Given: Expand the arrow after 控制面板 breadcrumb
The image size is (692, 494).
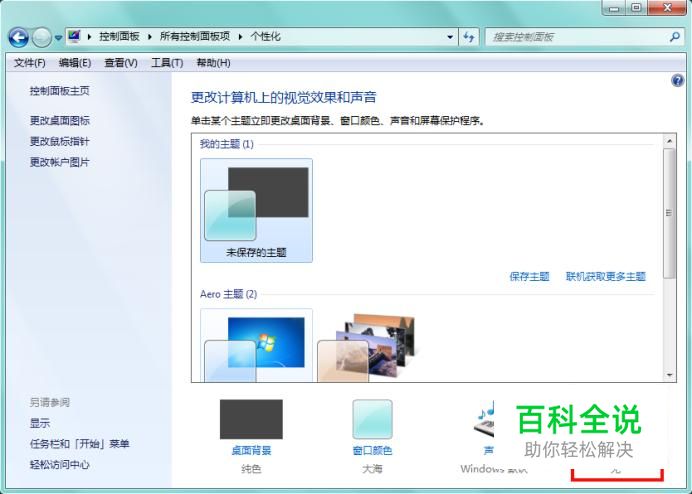Looking at the screenshot, I should (150, 37).
